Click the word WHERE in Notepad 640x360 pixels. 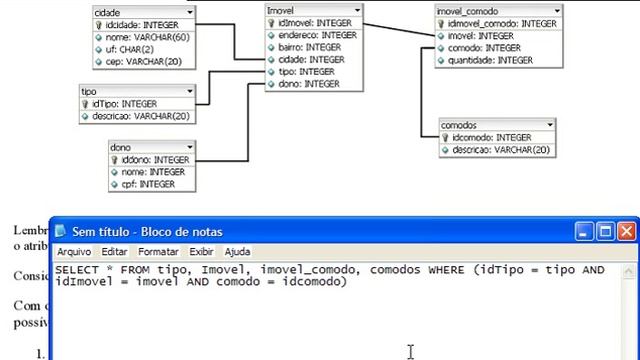click(446, 270)
